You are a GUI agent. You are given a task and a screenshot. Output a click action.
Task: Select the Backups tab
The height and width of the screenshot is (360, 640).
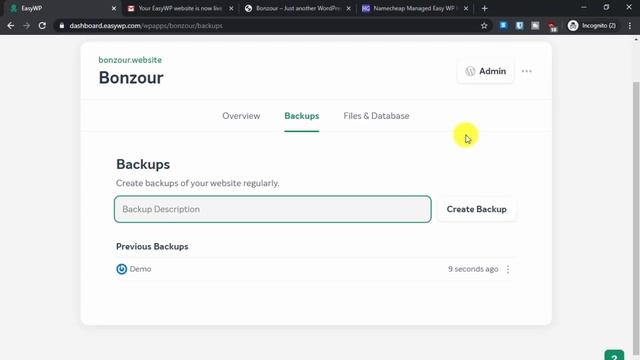click(x=302, y=116)
